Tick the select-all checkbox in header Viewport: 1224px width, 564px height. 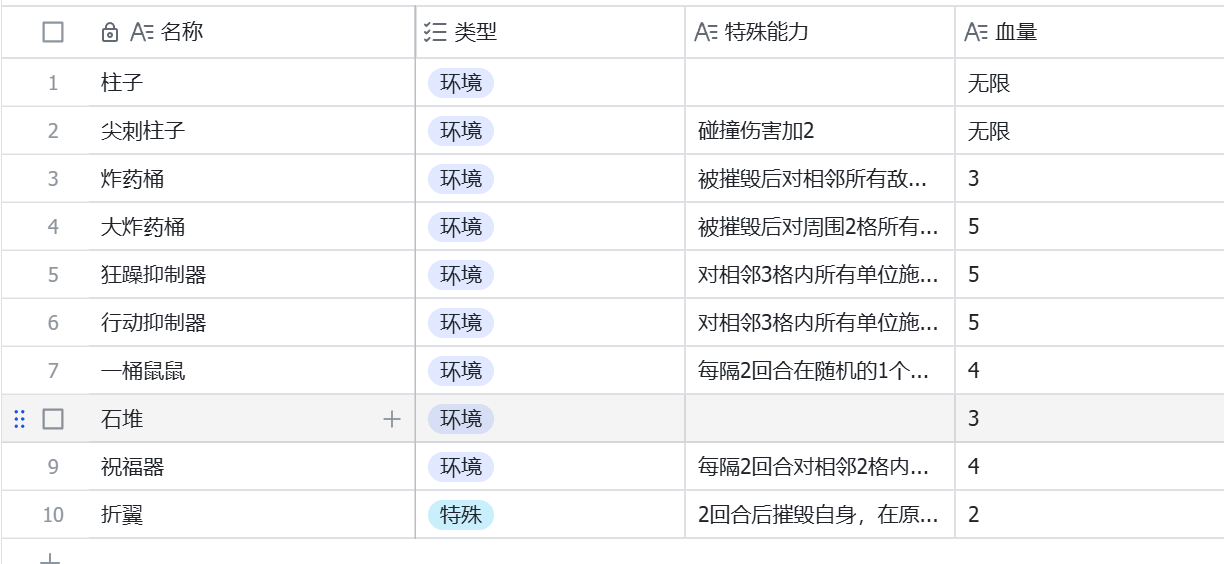click(x=53, y=32)
